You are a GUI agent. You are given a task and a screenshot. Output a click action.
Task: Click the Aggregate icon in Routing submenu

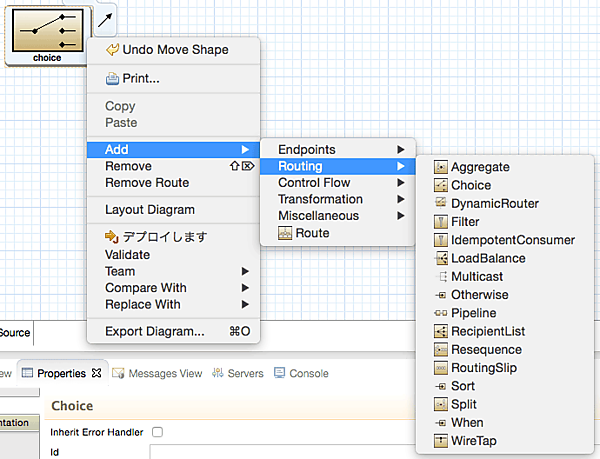441,167
